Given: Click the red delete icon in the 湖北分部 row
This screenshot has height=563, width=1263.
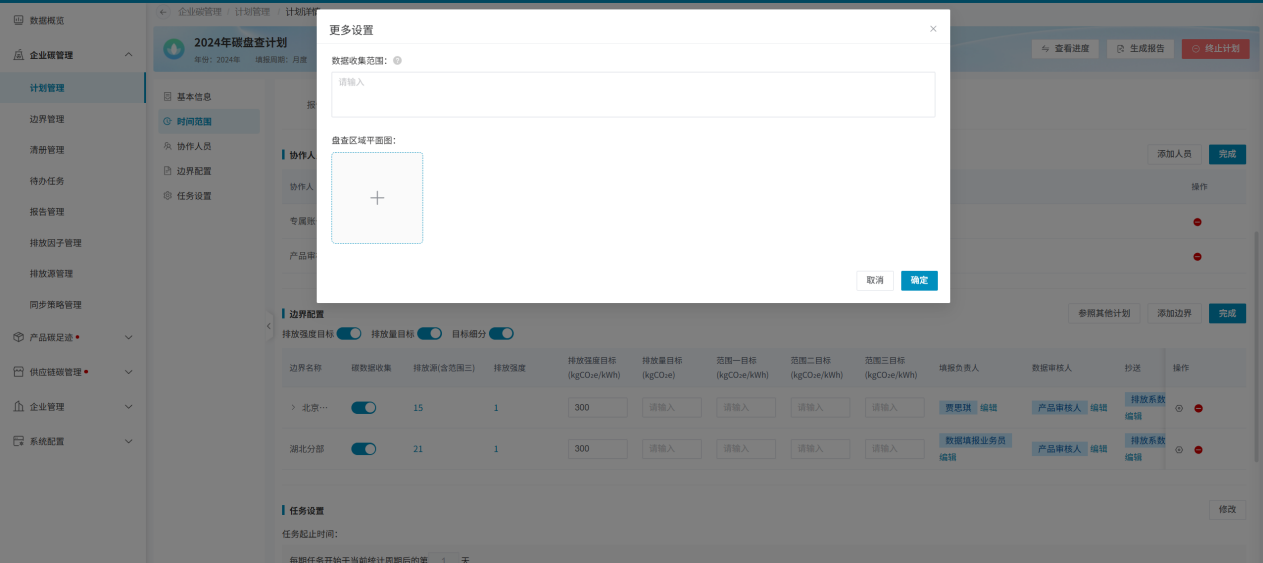Looking at the screenshot, I should [x=1198, y=450].
